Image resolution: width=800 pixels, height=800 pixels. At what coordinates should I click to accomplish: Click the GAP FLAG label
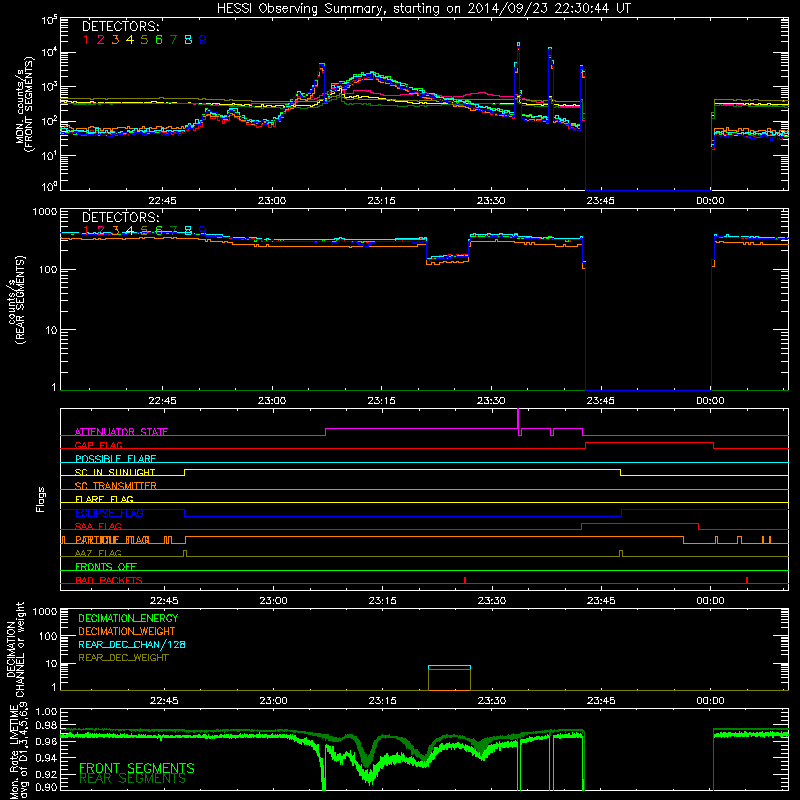point(98,445)
